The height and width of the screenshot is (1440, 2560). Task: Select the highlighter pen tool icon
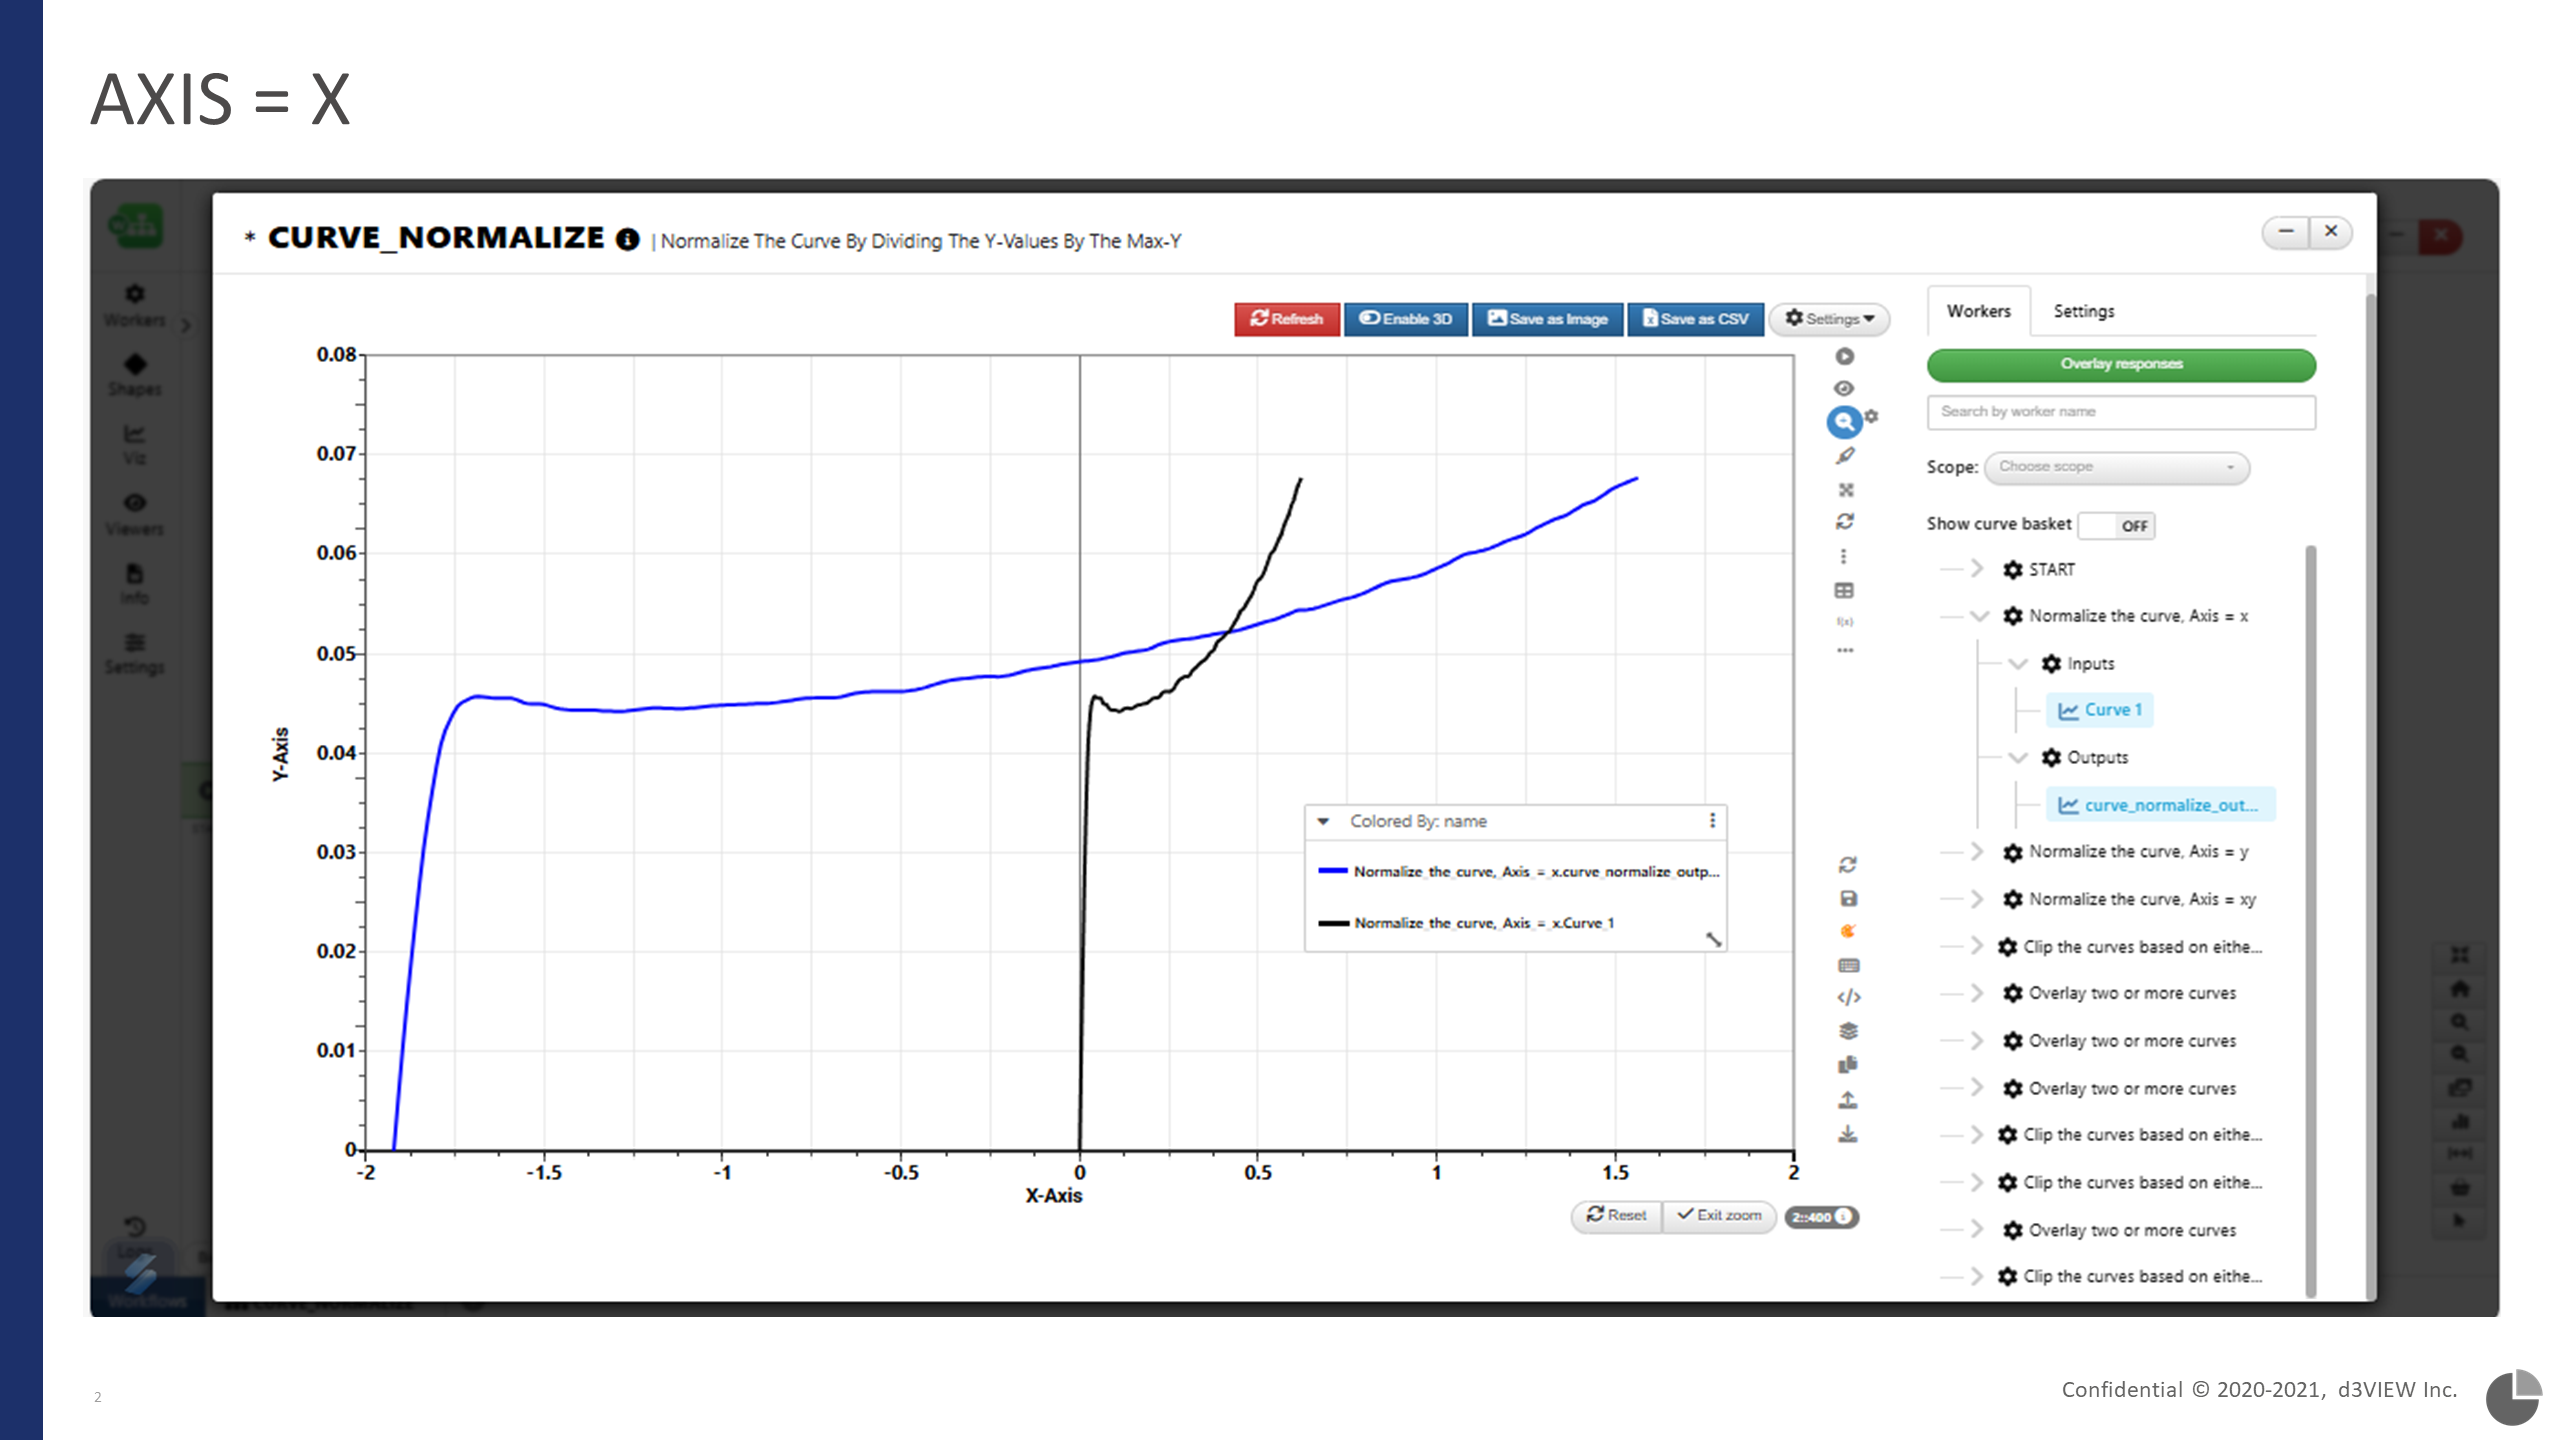coord(1845,456)
